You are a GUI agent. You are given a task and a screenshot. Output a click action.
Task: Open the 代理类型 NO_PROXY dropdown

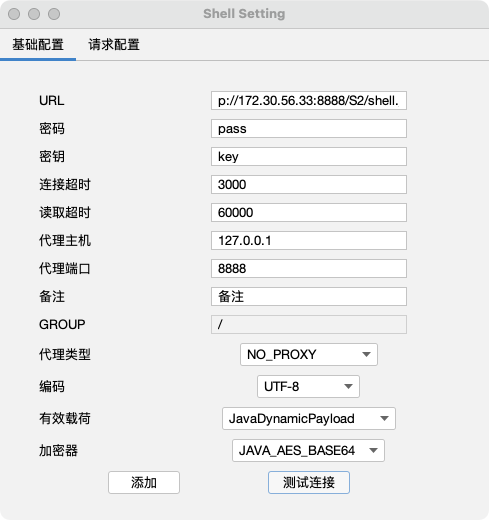point(309,354)
